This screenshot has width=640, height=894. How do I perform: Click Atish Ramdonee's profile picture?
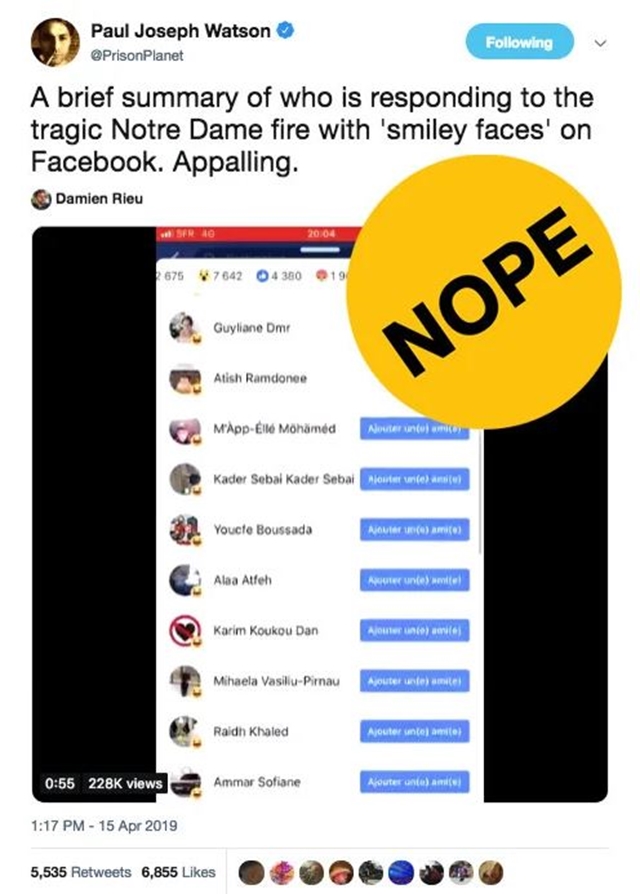[185, 379]
